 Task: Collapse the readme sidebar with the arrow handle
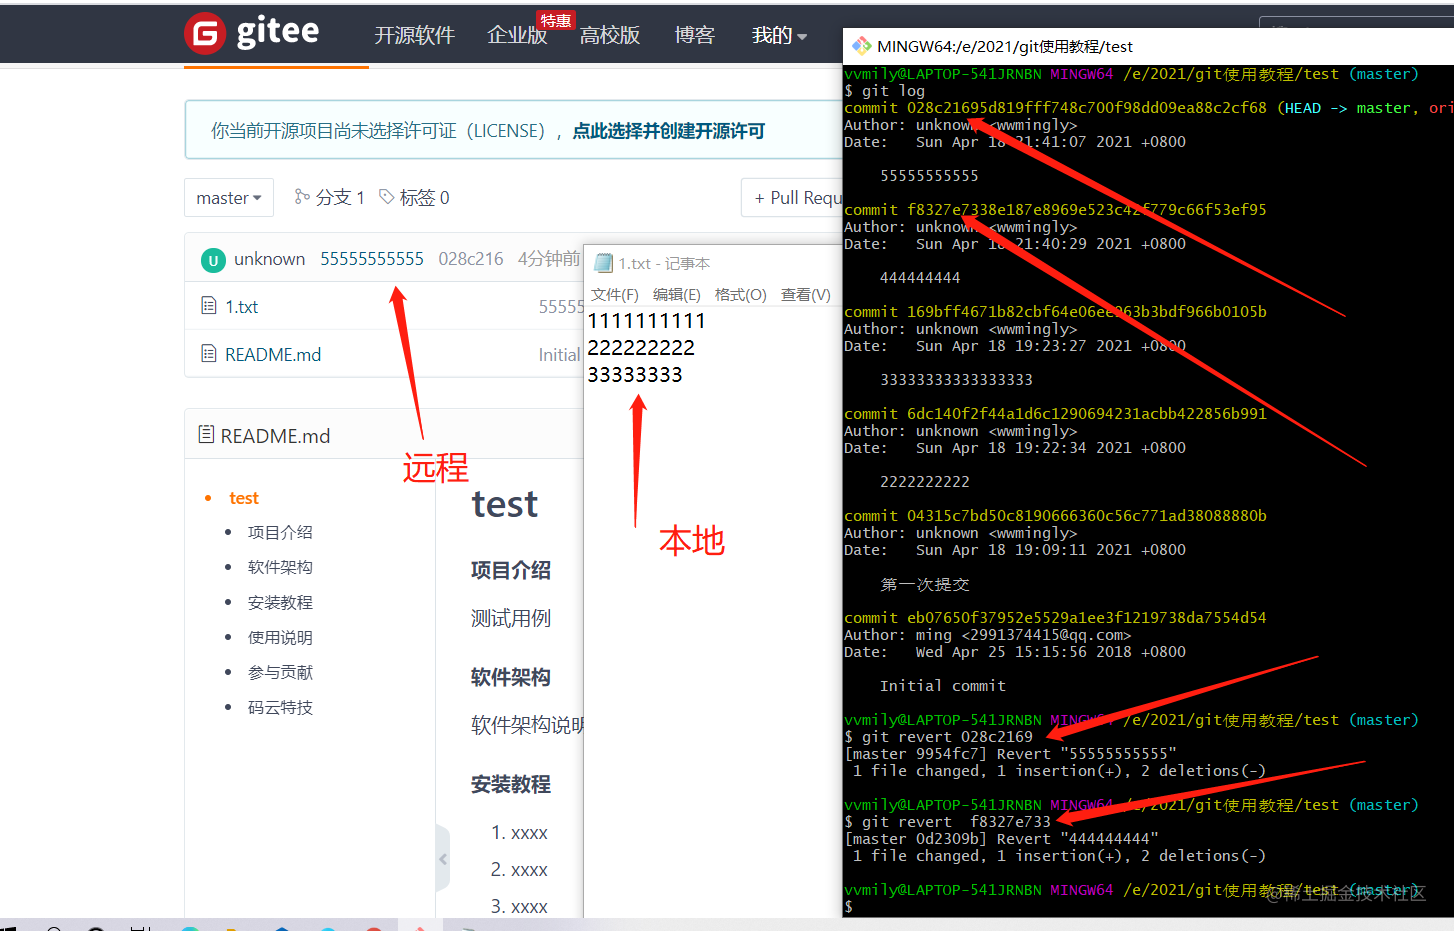[x=442, y=859]
